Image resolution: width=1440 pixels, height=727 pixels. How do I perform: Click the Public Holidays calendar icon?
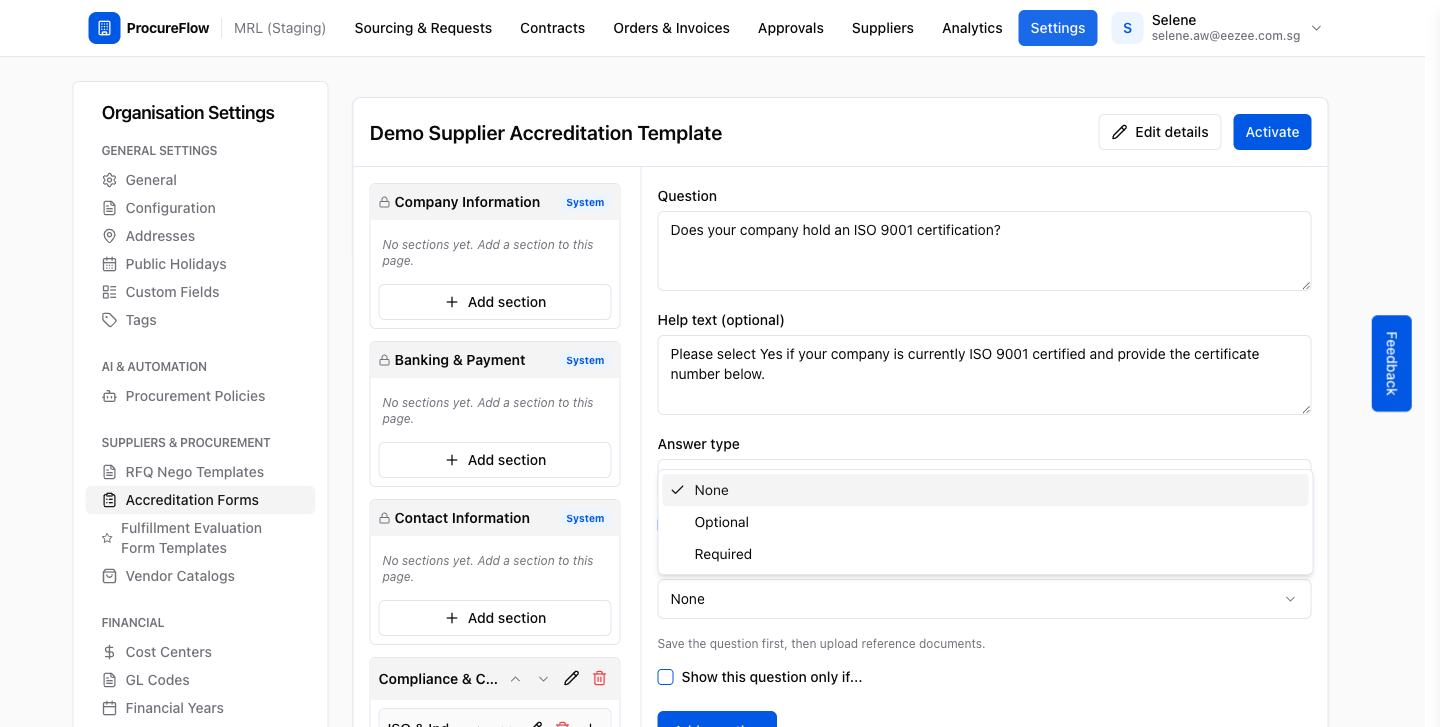[x=110, y=264]
